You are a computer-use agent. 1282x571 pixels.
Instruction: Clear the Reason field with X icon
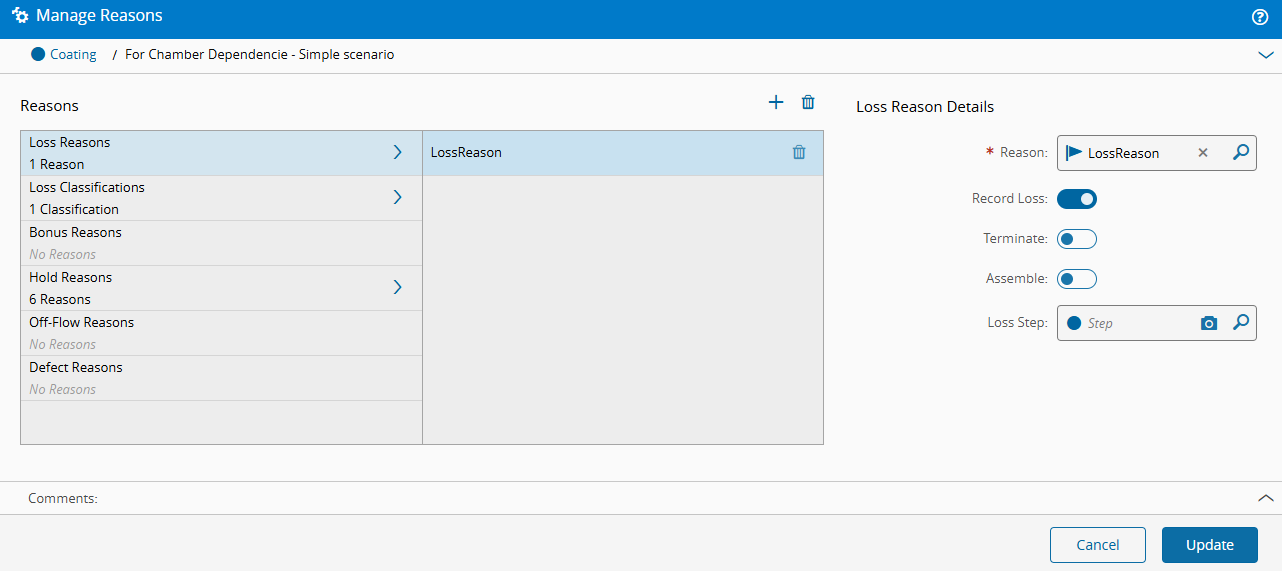pos(1203,153)
